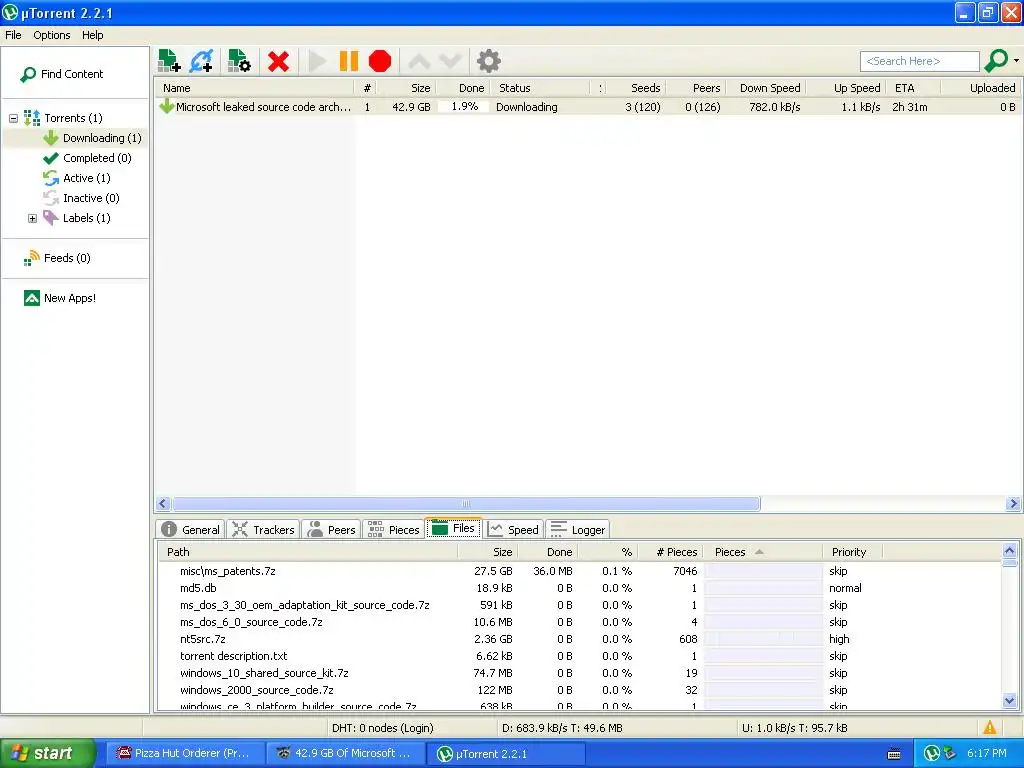
Task: Open Feeds (0) in the sidebar
Action: [x=57, y=258]
